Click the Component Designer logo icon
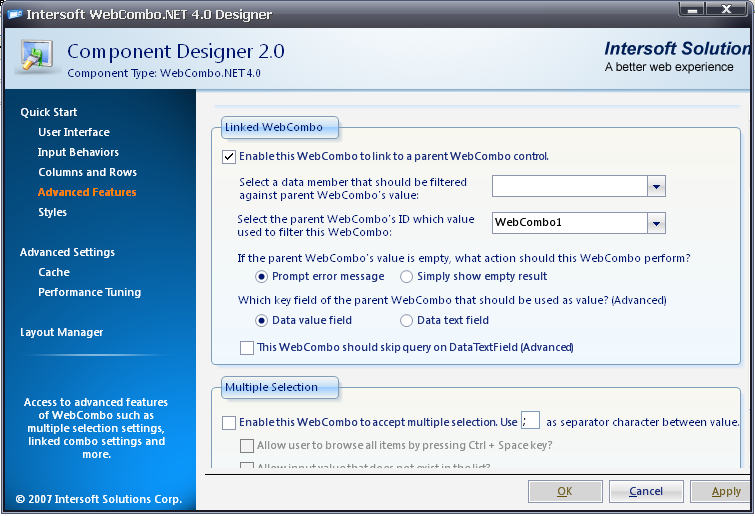 [x=37, y=56]
